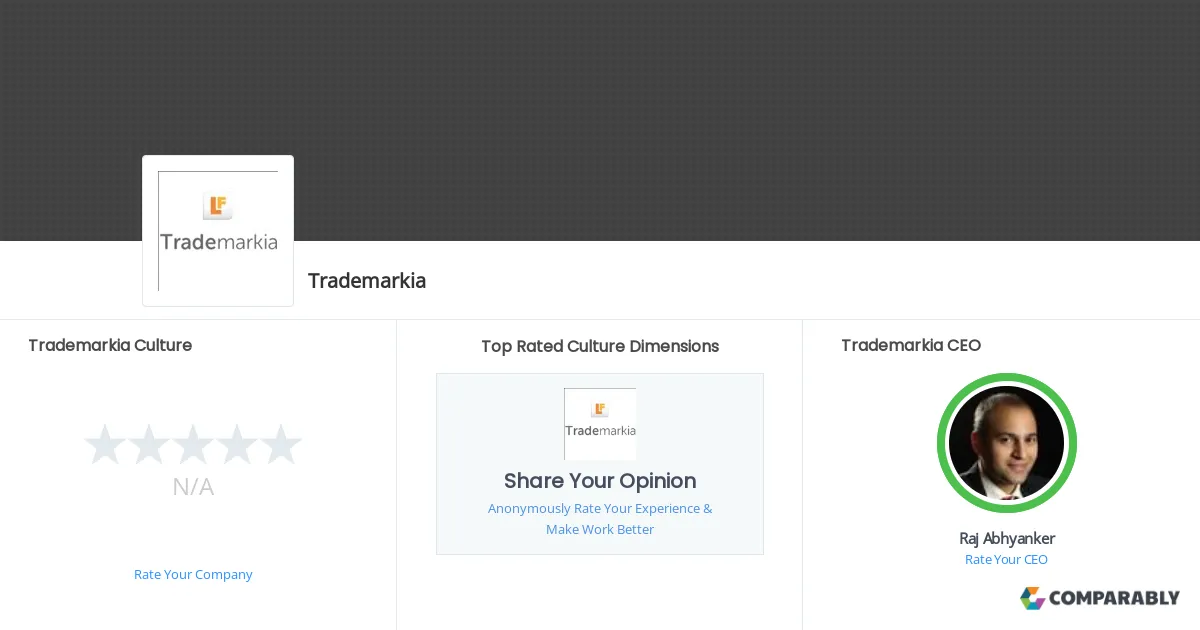This screenshot has height=630, width=1200.
Task: Click the Trademarkia CEO section heading
Action: [911, 345]
